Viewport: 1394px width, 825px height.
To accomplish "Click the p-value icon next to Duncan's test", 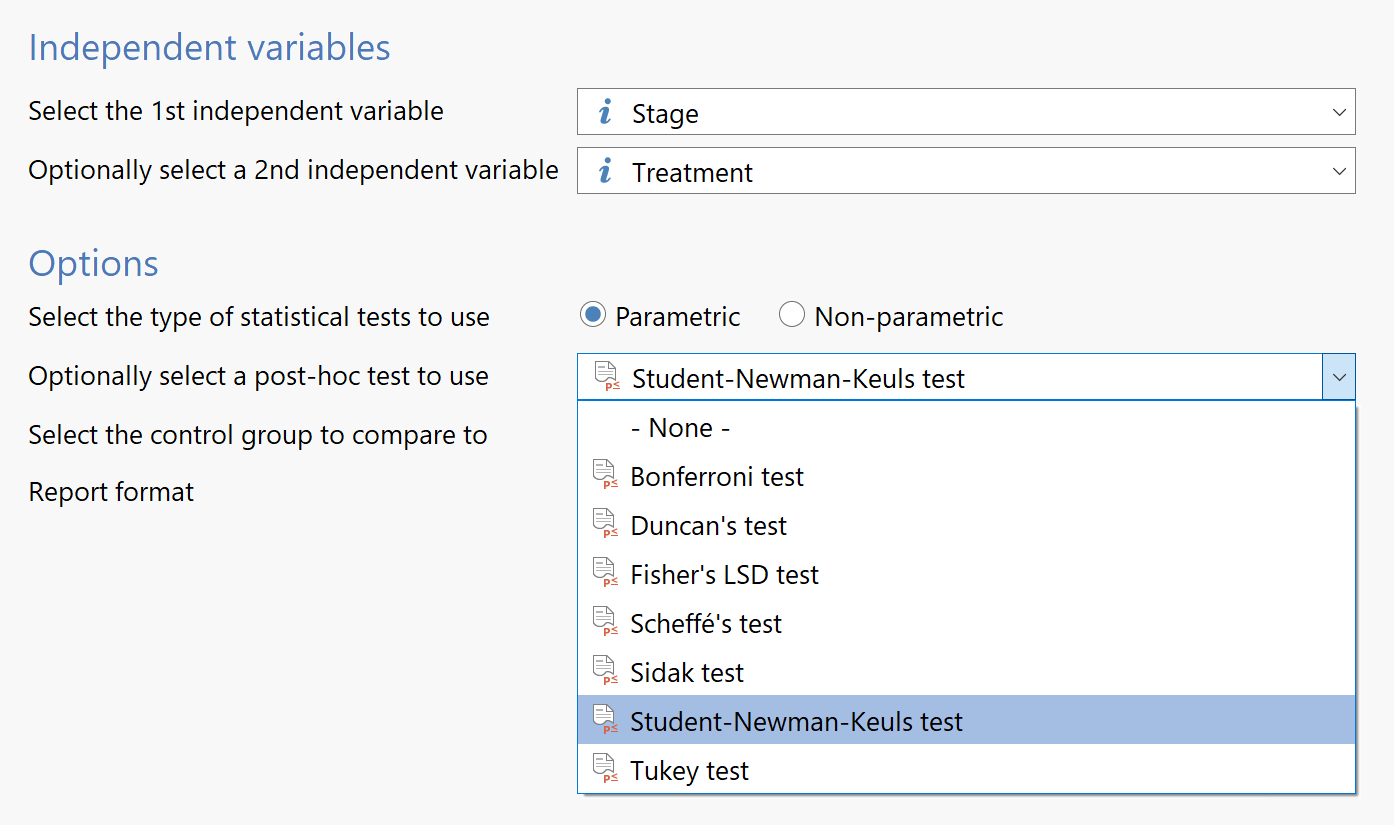I will 606,525.
